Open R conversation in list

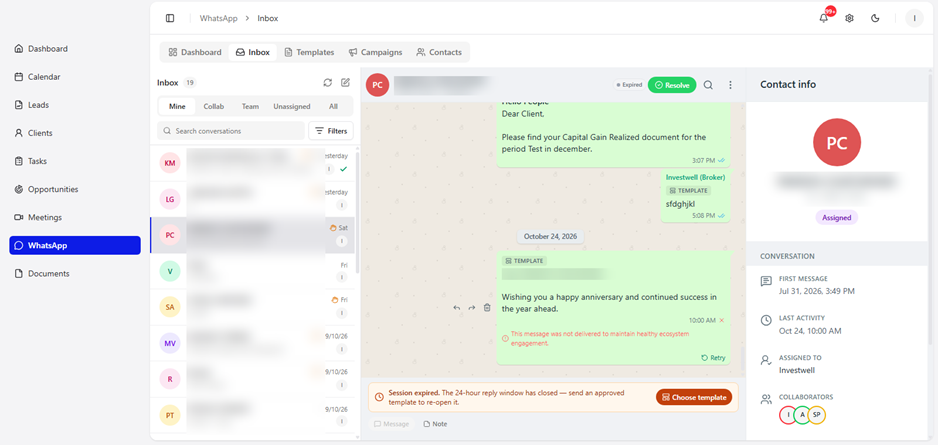coord(252,379)
